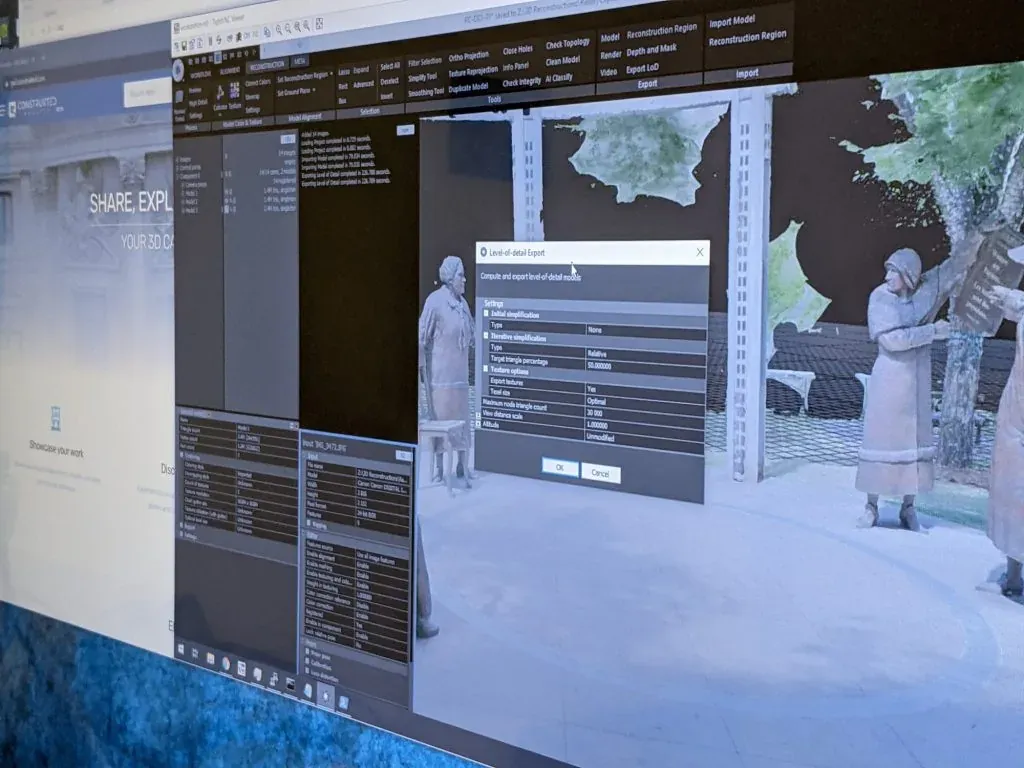
Task: Click Clean Model tool
Action: (x=562, y=61)
